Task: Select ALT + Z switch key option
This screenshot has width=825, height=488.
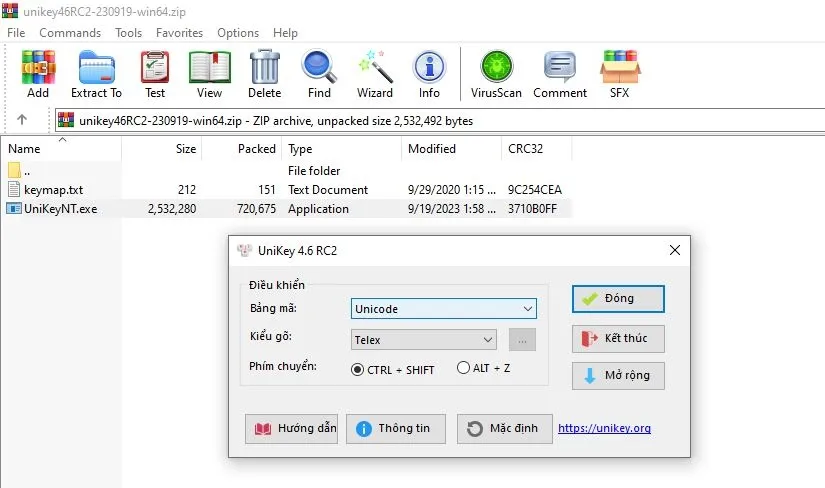Action: pyautogui.click(x=463, y=368)
